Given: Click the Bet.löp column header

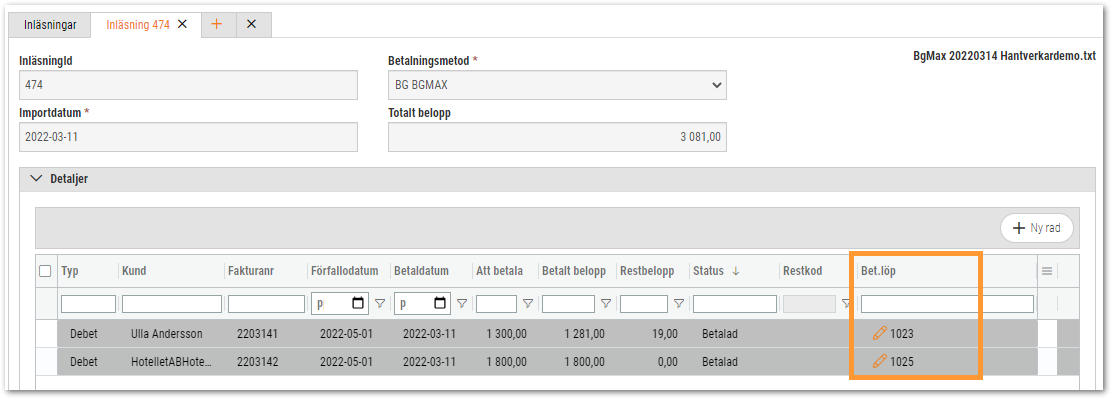Looking at the screenshot, I should (x=878, y=271).
